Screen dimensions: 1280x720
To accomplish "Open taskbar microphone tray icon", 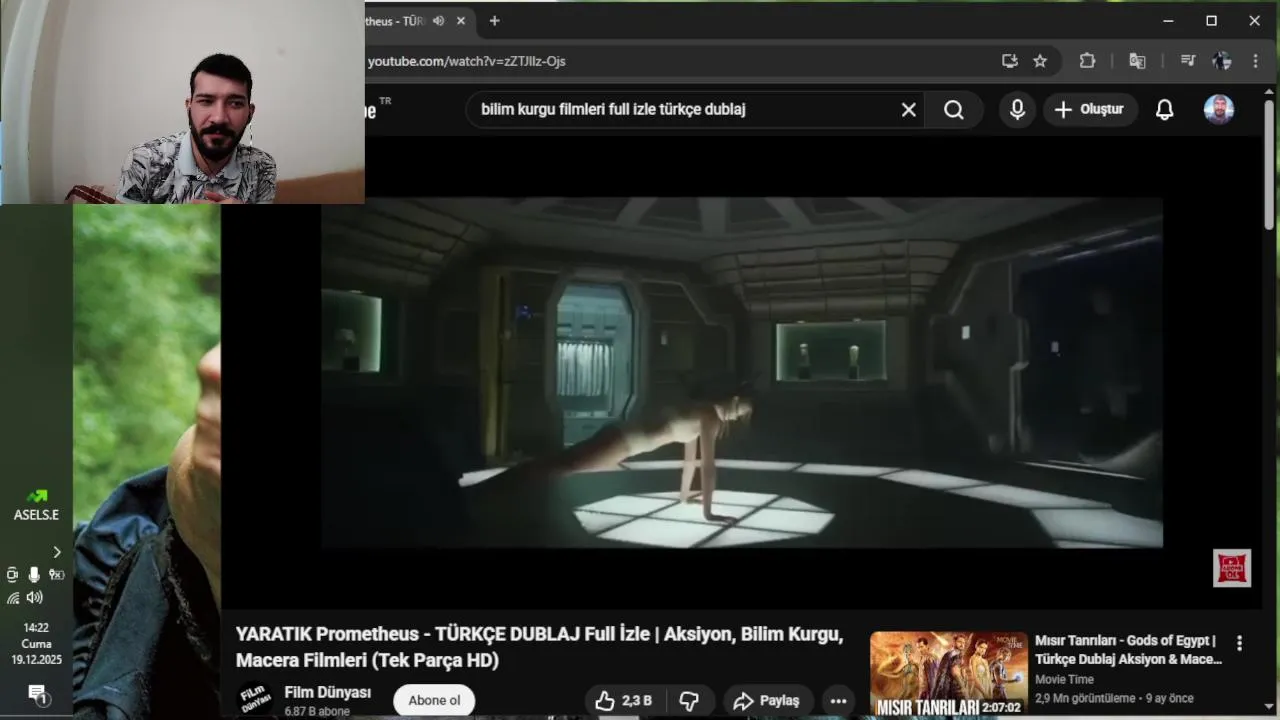I will tap(34, 574).
